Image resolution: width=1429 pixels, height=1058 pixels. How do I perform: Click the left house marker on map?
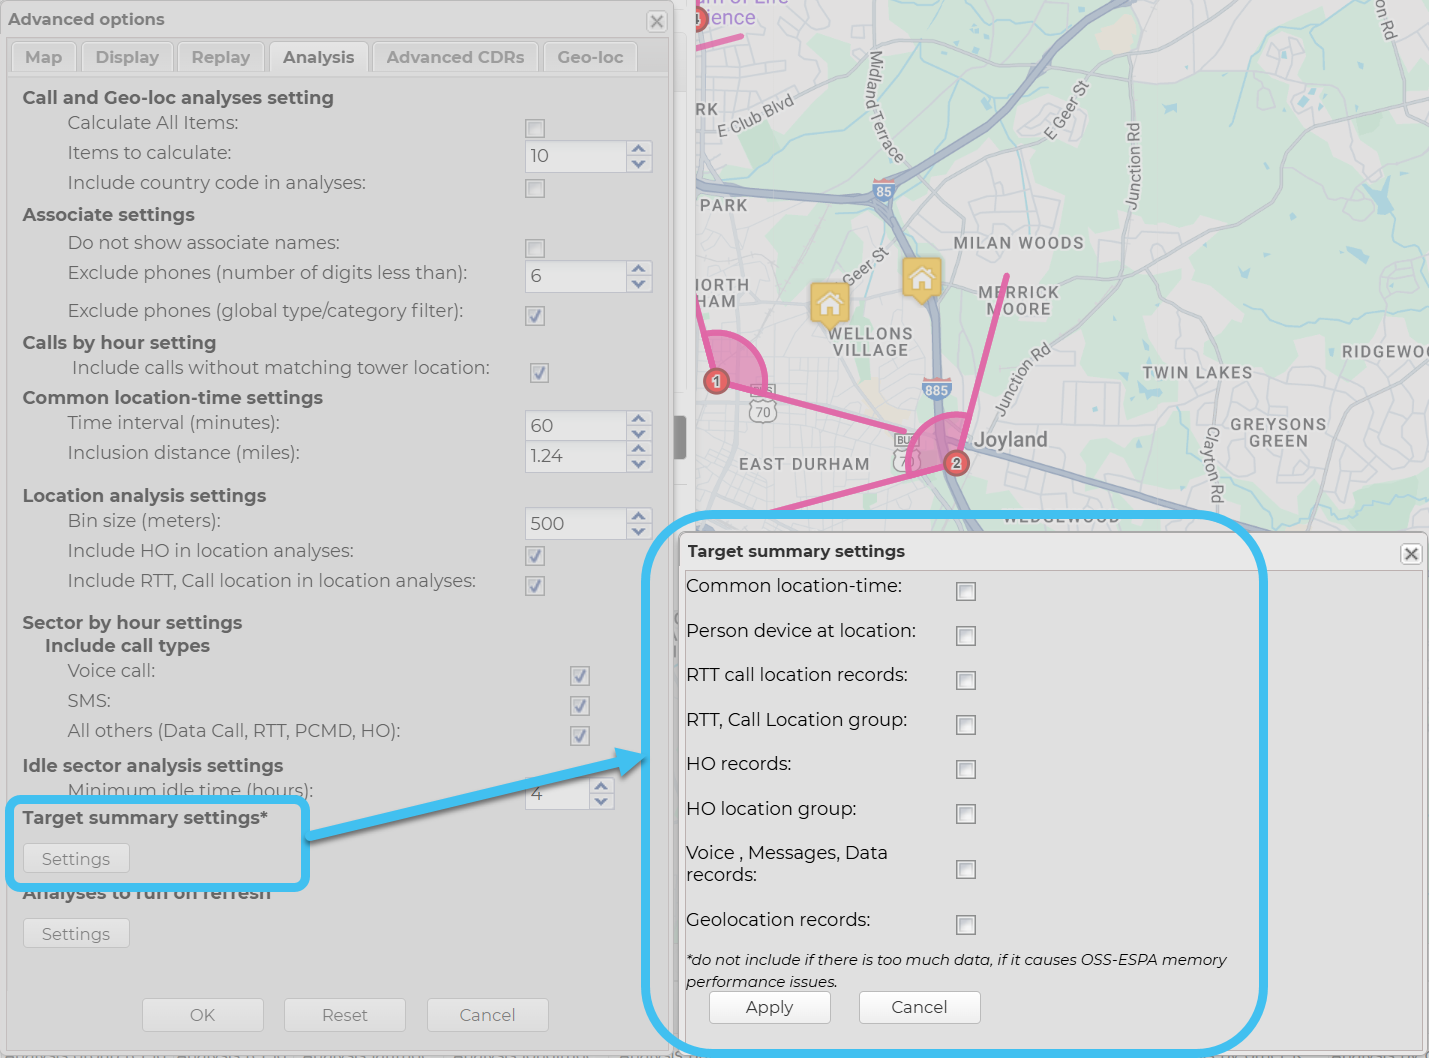click(829, 301)
